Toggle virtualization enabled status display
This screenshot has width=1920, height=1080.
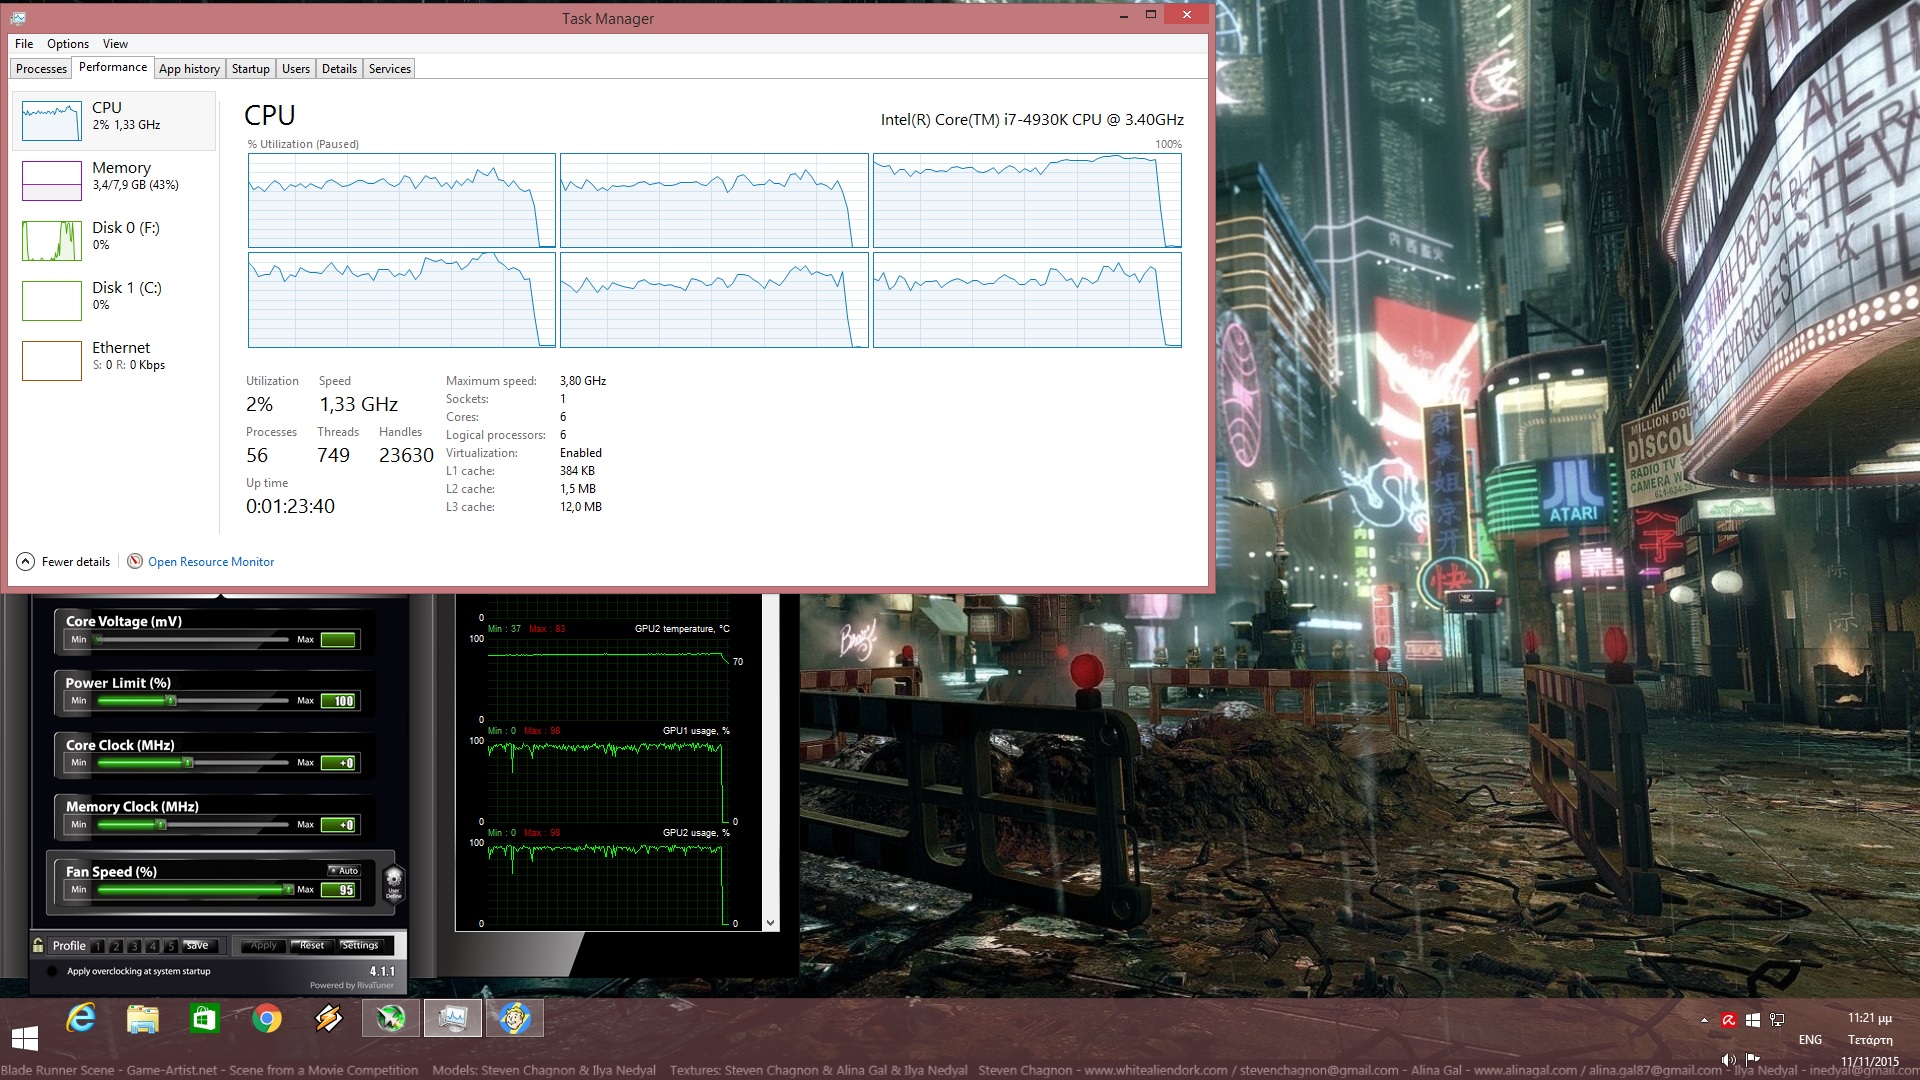[580, 452]
